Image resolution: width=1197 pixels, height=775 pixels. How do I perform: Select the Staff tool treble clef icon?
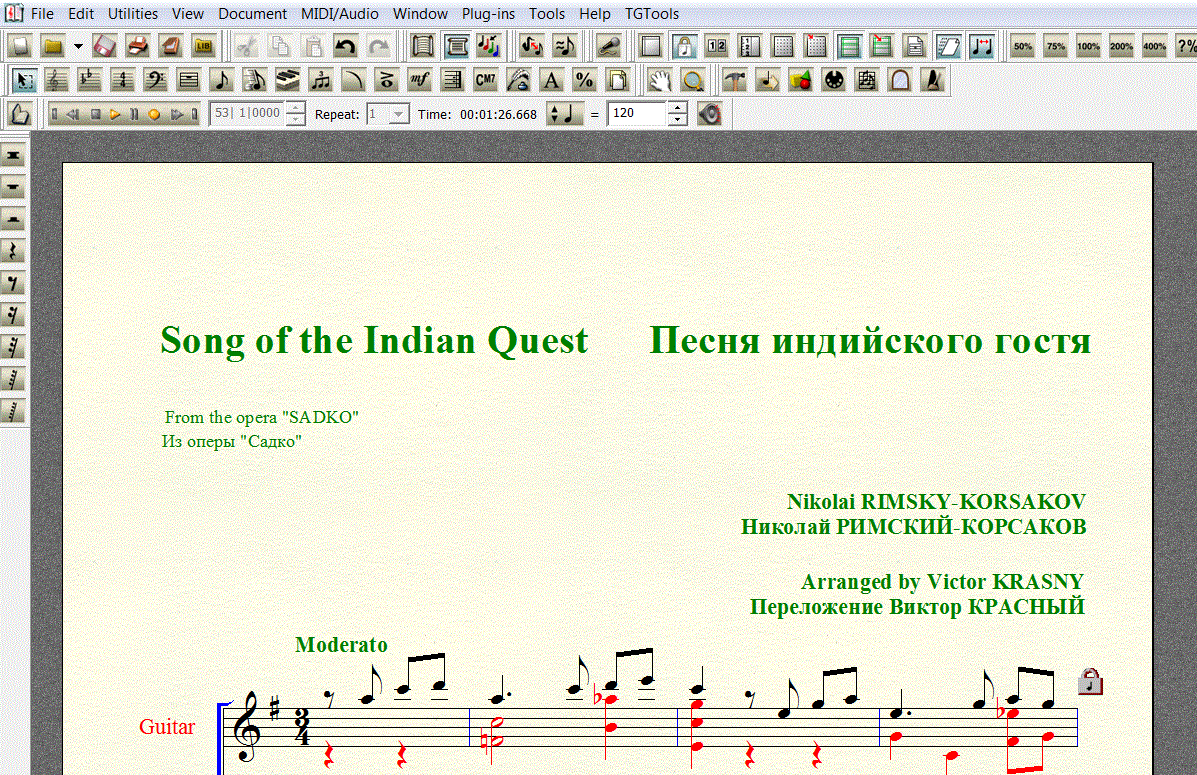tap(56, 80)
